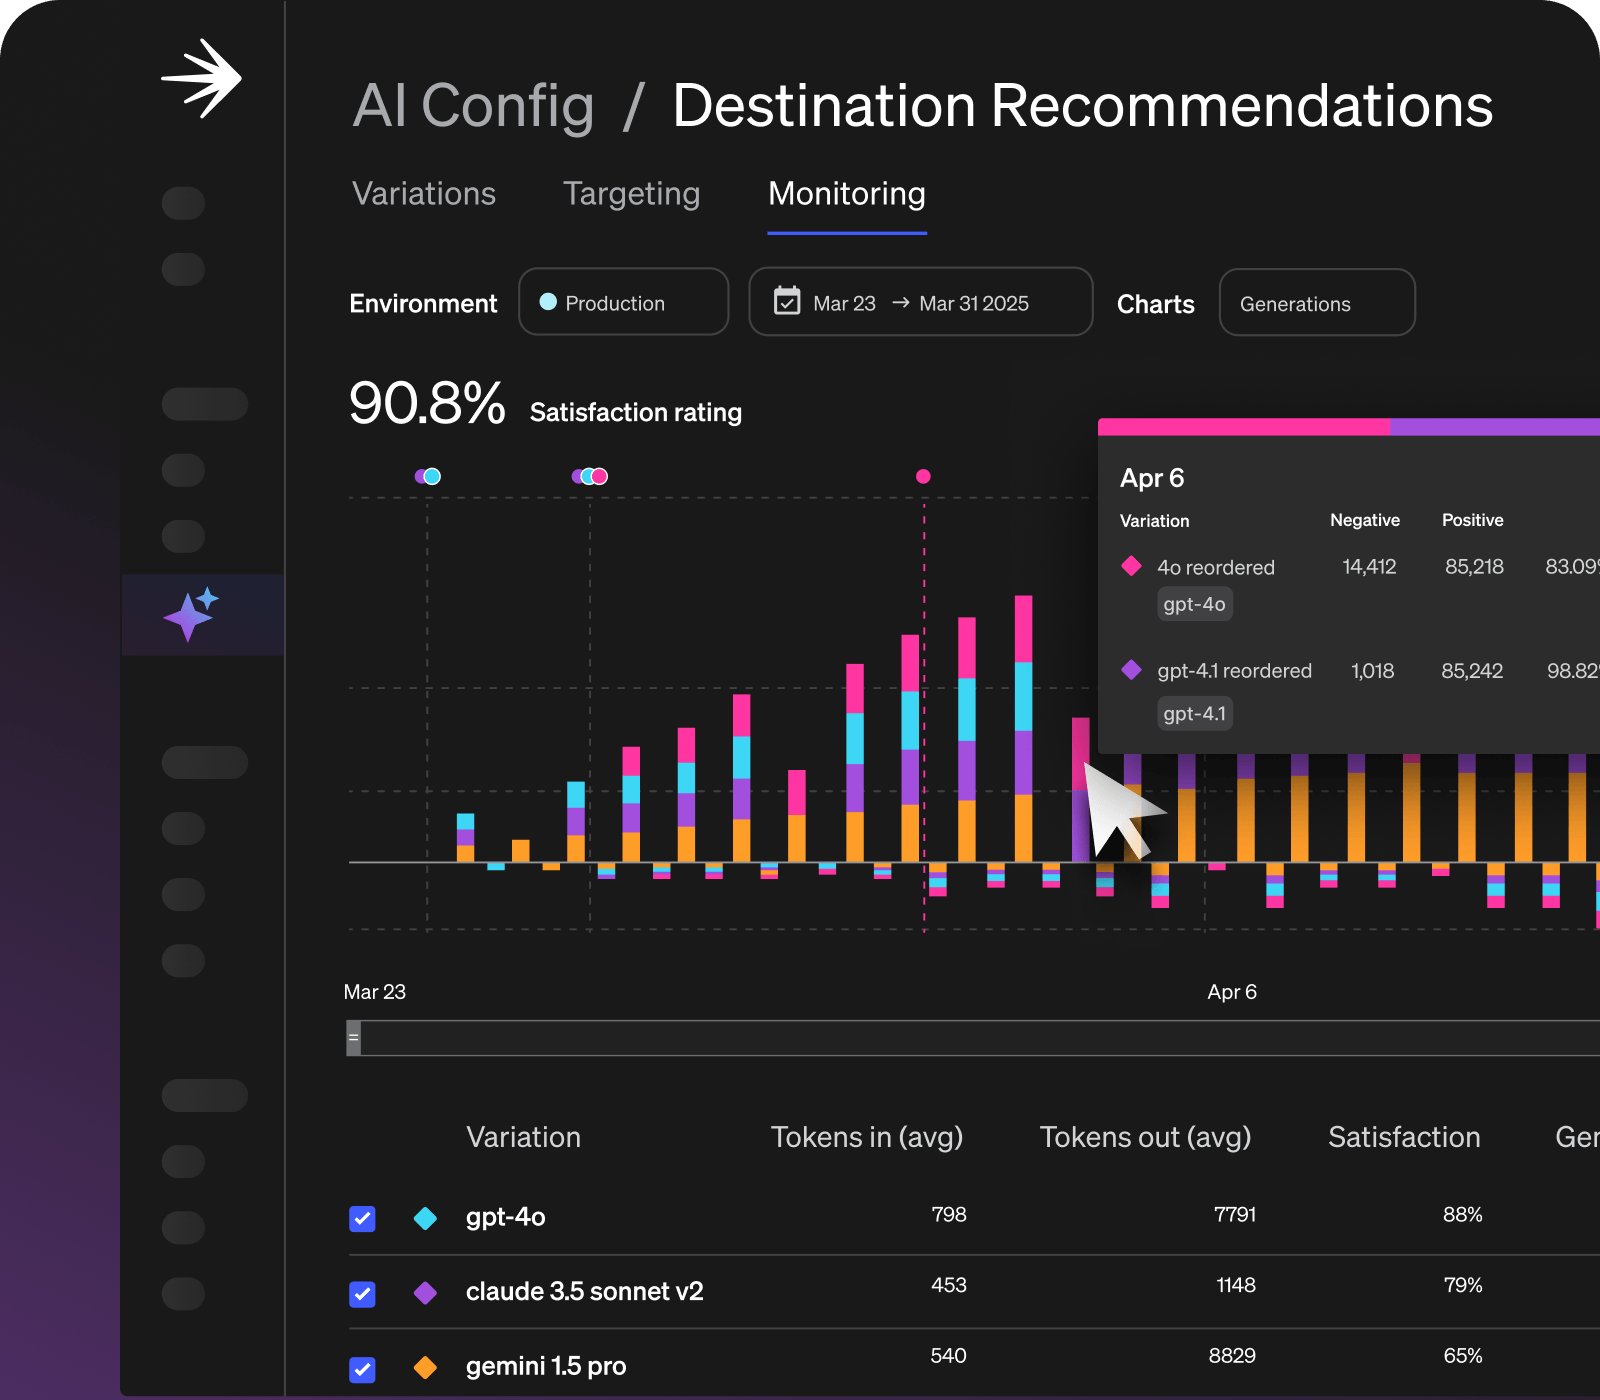Click the Destination Recommendations title
Image resolution: width=1600 pixels, height=1400 pixels.
[1082, 106]
